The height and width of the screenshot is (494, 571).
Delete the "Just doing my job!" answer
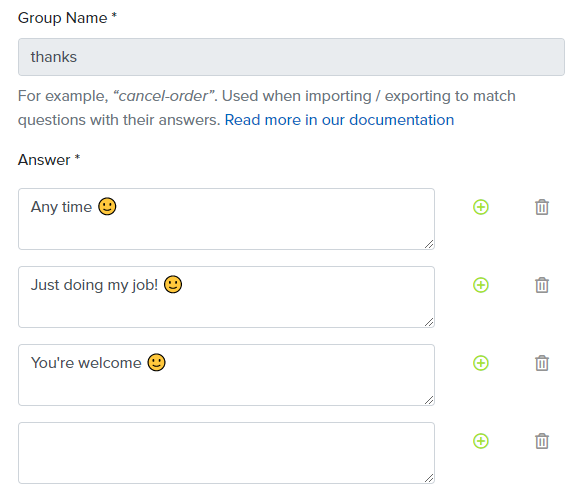coord(542,285)
